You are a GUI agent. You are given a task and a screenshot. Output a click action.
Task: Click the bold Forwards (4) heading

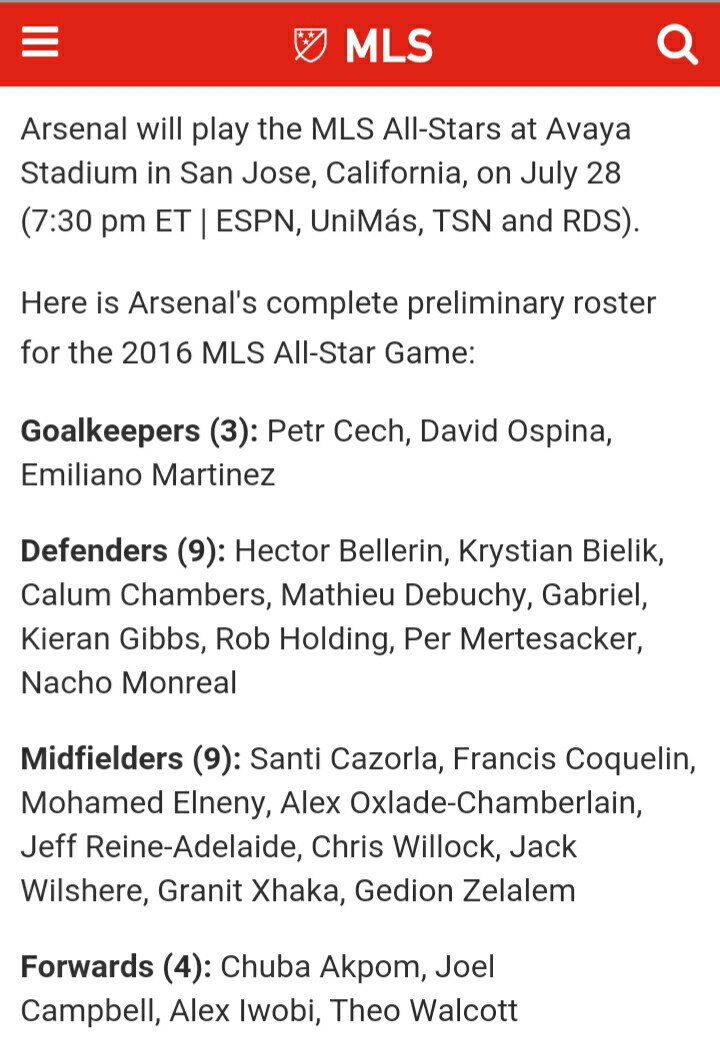[116, 967]
